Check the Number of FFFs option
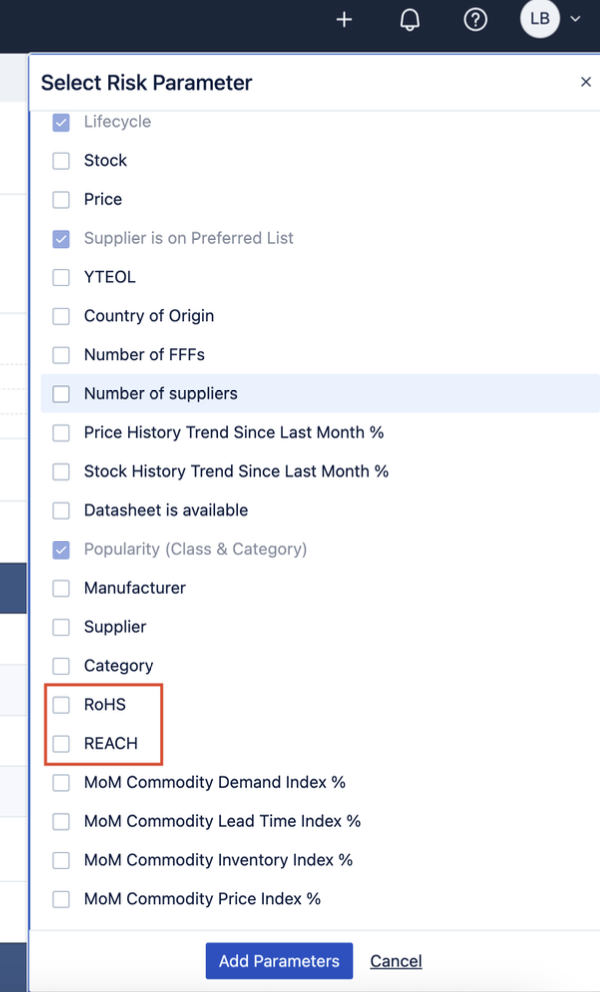Image resolution: width=600 pixels, height=992 pixels. tap(61, 355)
